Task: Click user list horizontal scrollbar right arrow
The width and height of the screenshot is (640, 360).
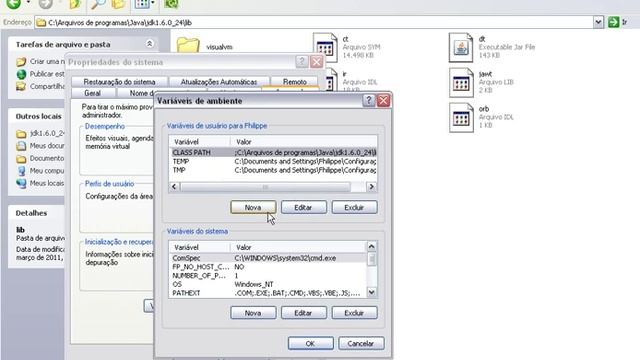Action: pos(371,187)
